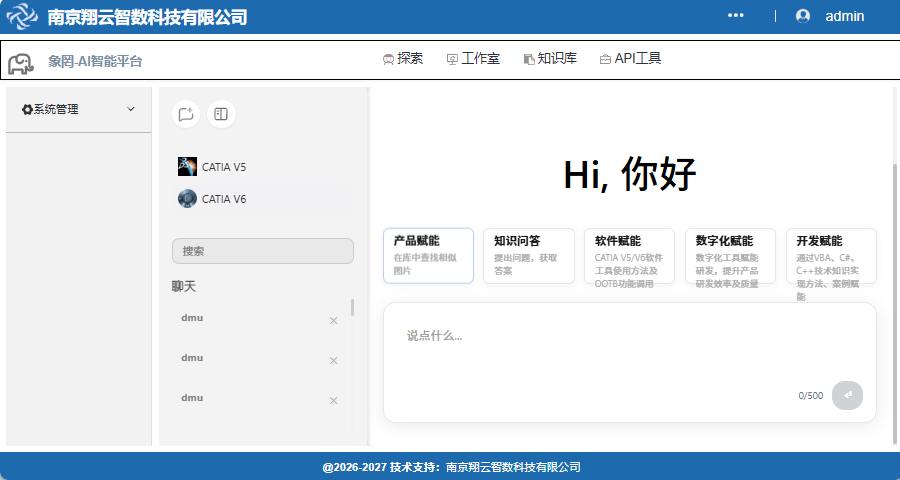Click the 工作室 monitor icon
900x480 pixels.
(x=452, y=59)
